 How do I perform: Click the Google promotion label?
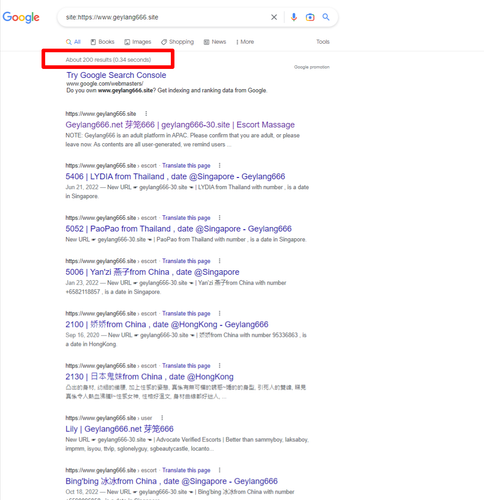coord(312,67)
